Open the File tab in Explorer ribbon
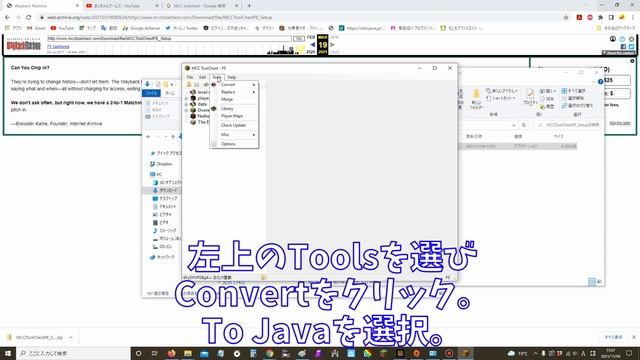Screen dimensions: 640x360 coord(151,93)
